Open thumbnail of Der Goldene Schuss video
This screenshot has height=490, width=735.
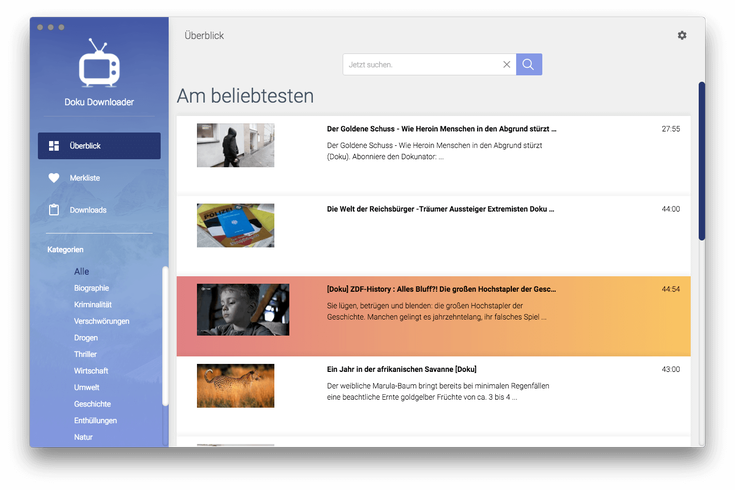point(235,145)
